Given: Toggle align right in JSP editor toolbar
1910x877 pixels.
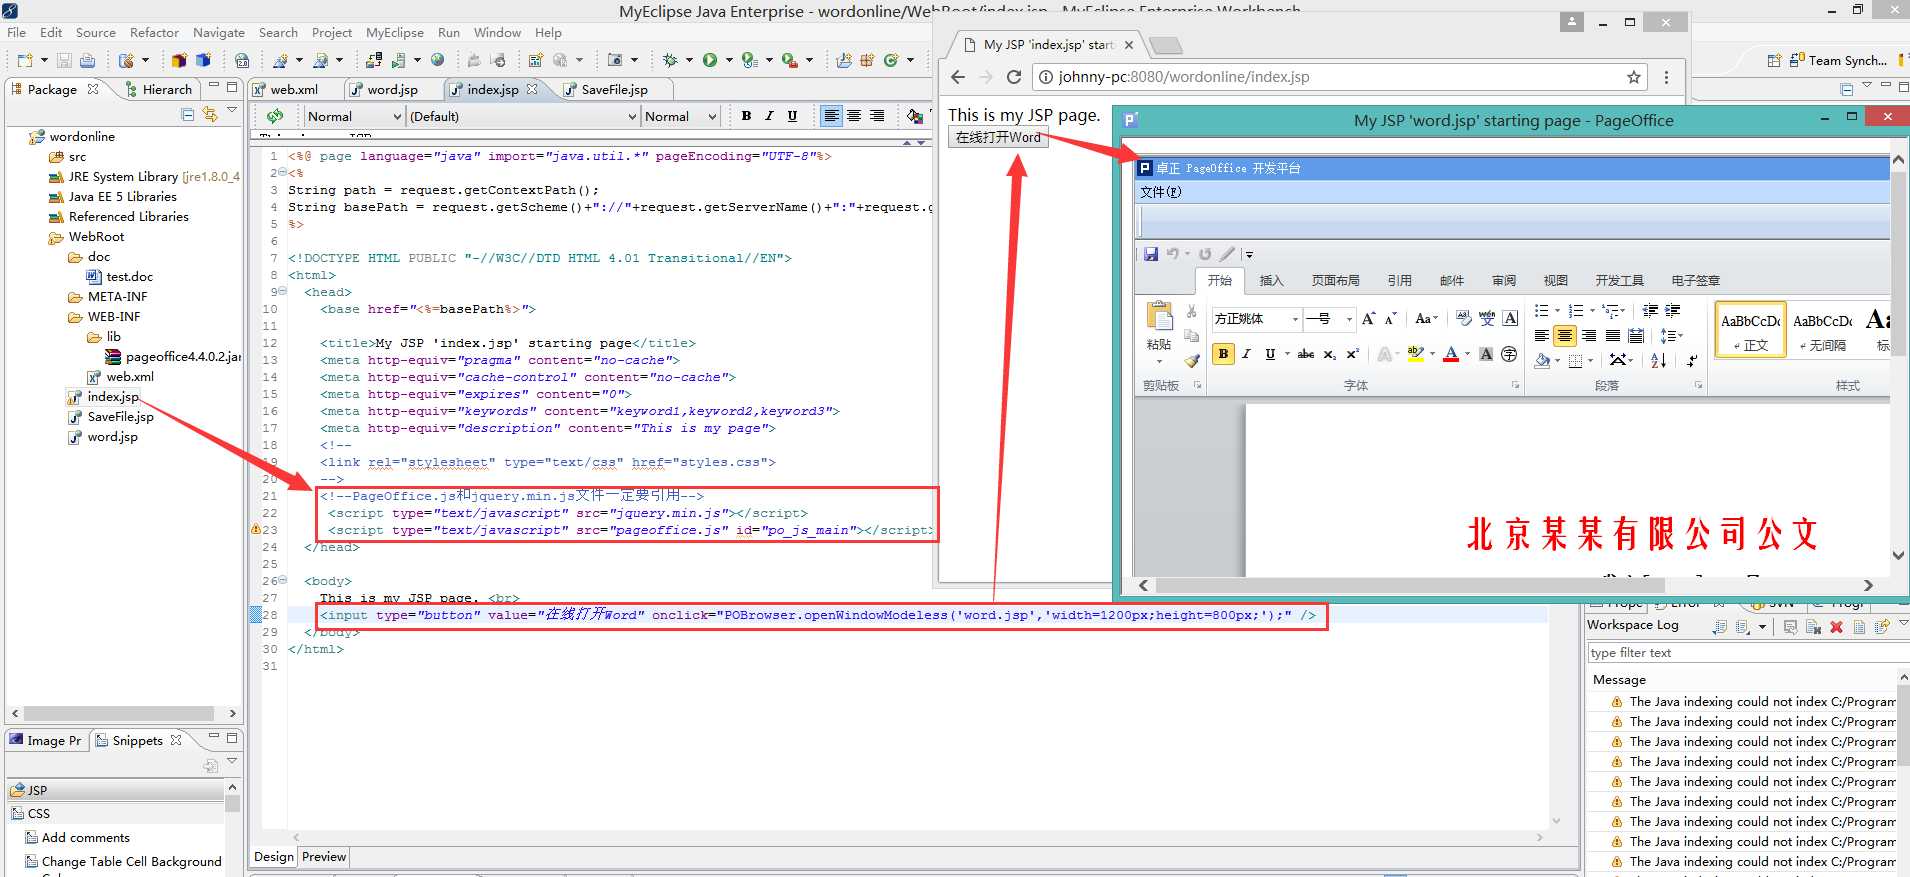Looking at the screenshot, I should tap(877, 116).
